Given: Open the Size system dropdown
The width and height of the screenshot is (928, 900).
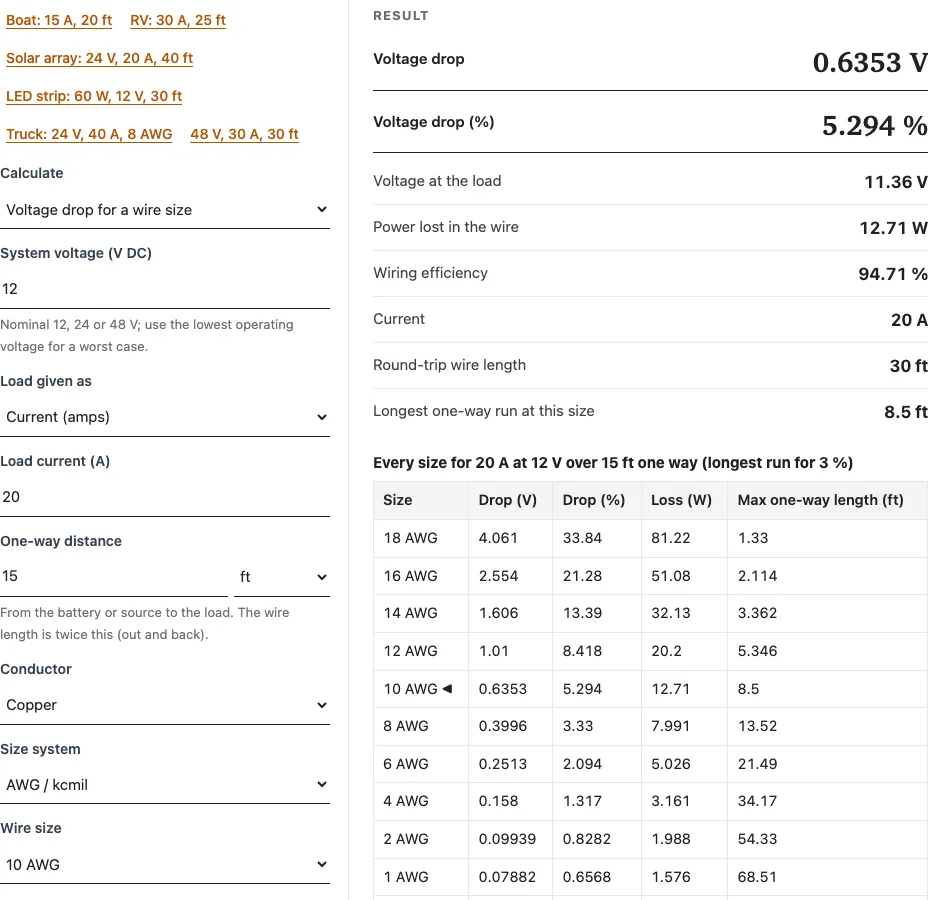Looking at the screenshot, I should (165, 785).
